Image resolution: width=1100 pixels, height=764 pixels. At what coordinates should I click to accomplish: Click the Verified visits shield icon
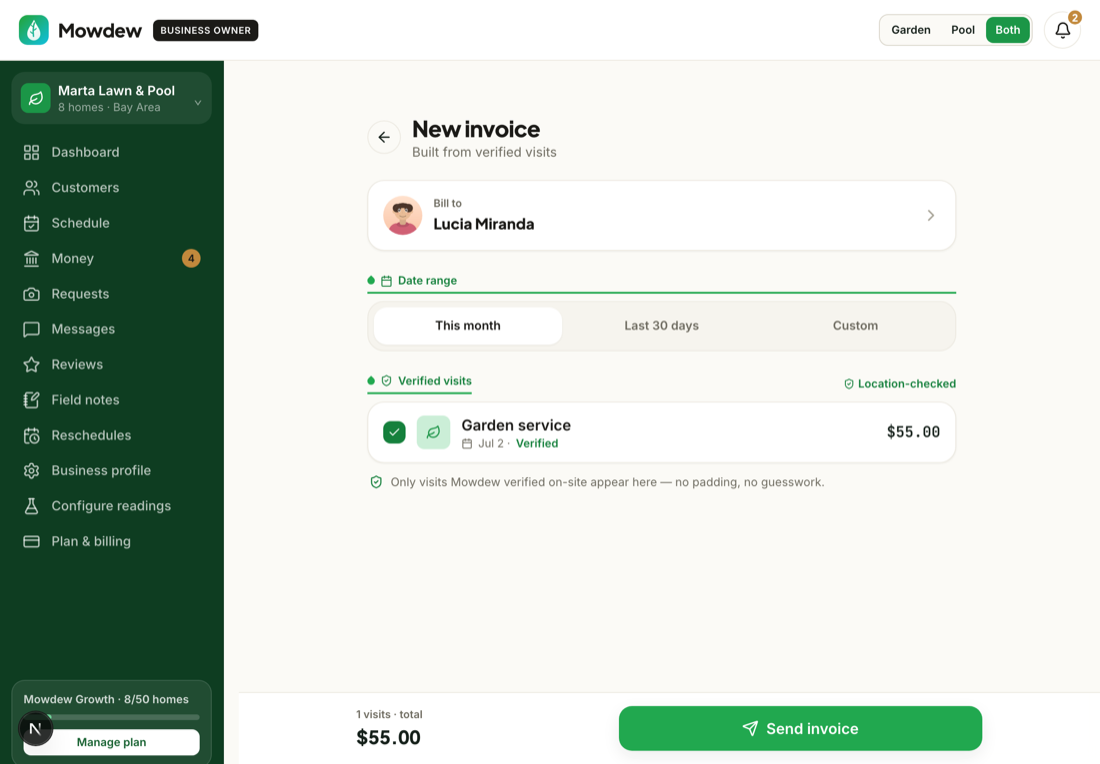(x=387, y=381)
